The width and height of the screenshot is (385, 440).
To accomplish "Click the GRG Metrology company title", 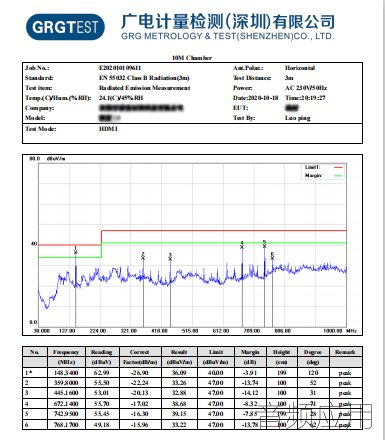I will click(x=228, y=27).
